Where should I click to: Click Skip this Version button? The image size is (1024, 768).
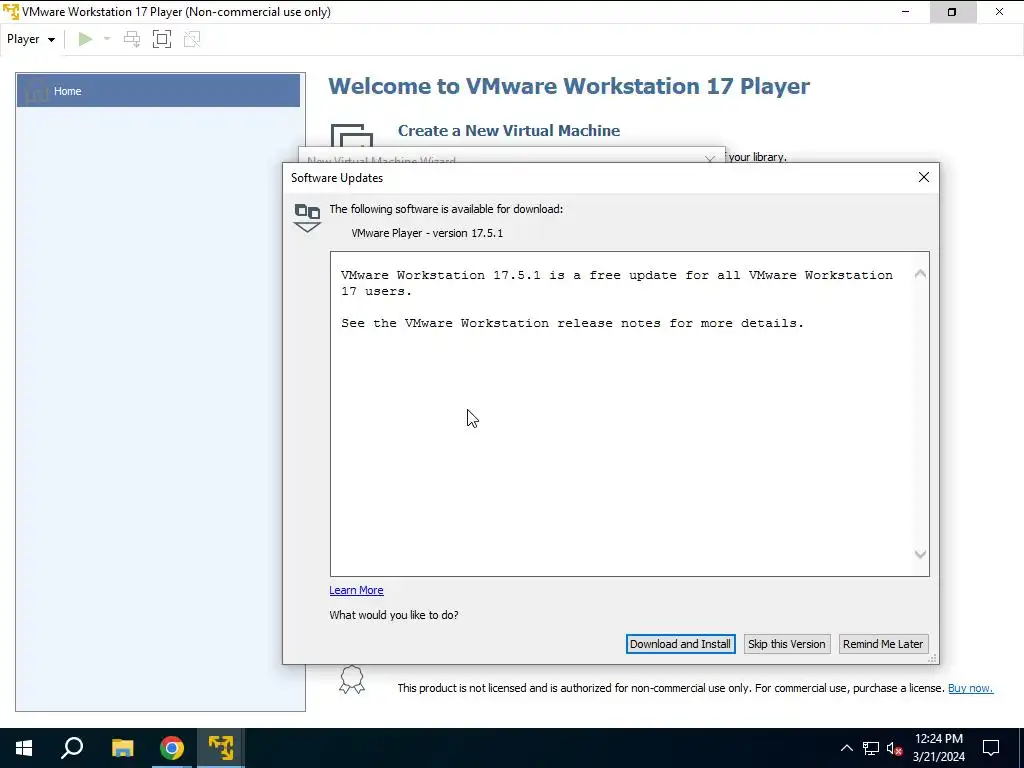(x=787, y=644)
